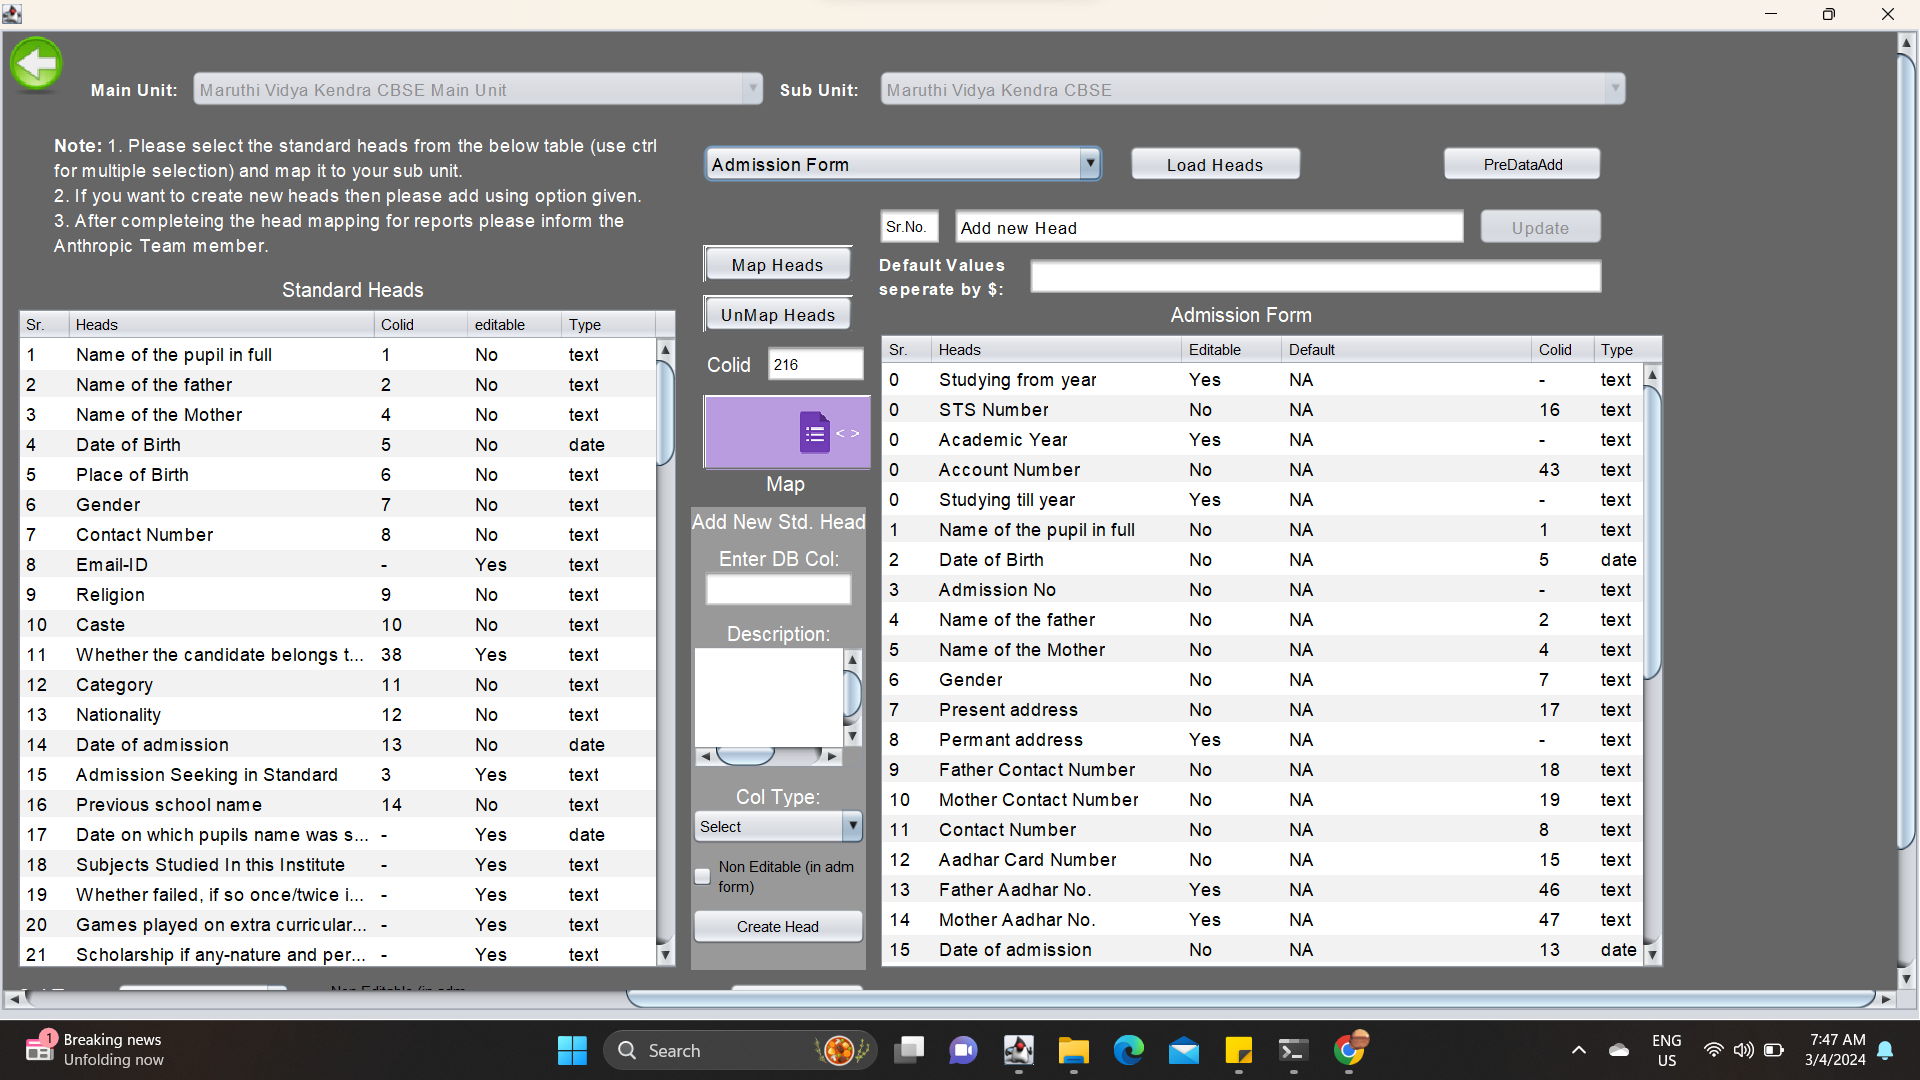Screen dimensions: 1920x1080
Task: Click the UnMap Heads button
Action: point(777,315)
